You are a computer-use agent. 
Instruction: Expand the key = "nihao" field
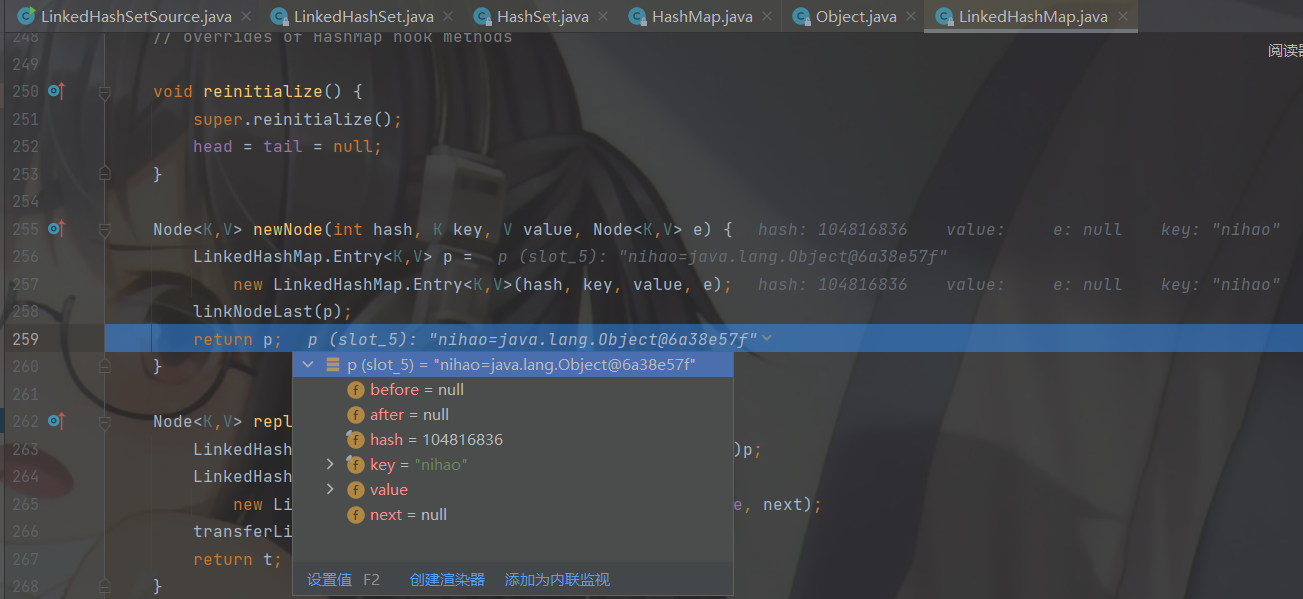point(331,465)
